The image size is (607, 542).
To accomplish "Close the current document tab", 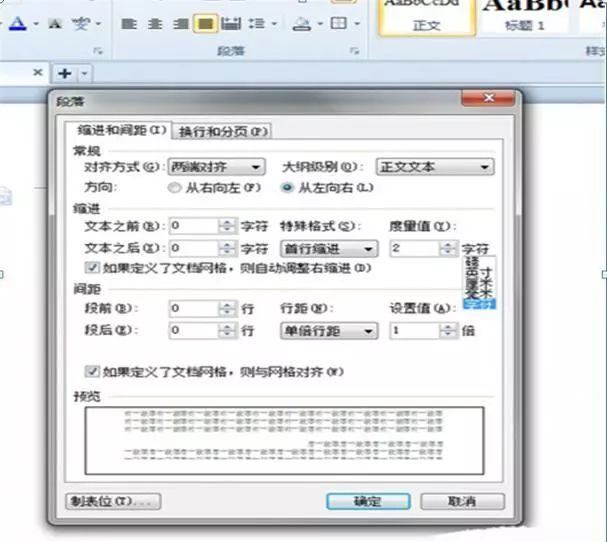I will point(38,72).
